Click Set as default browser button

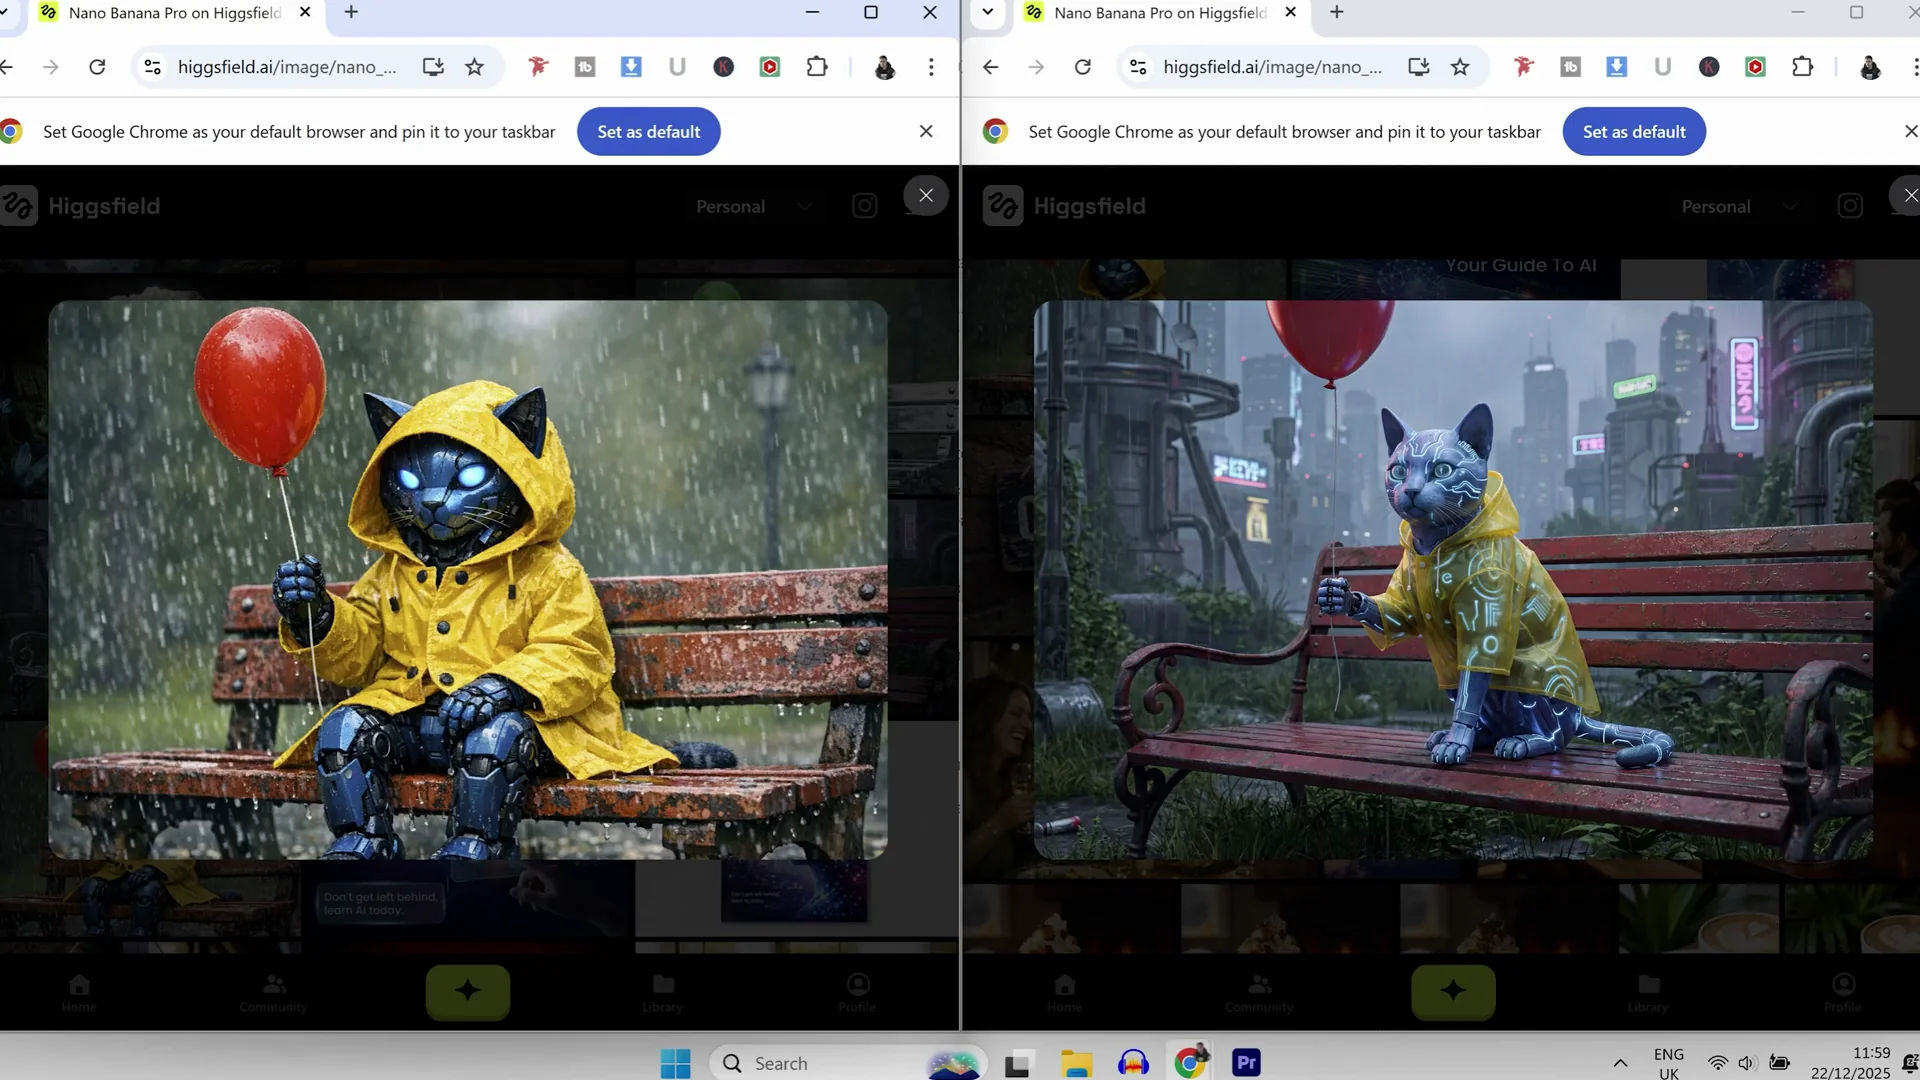pos(648,131)
